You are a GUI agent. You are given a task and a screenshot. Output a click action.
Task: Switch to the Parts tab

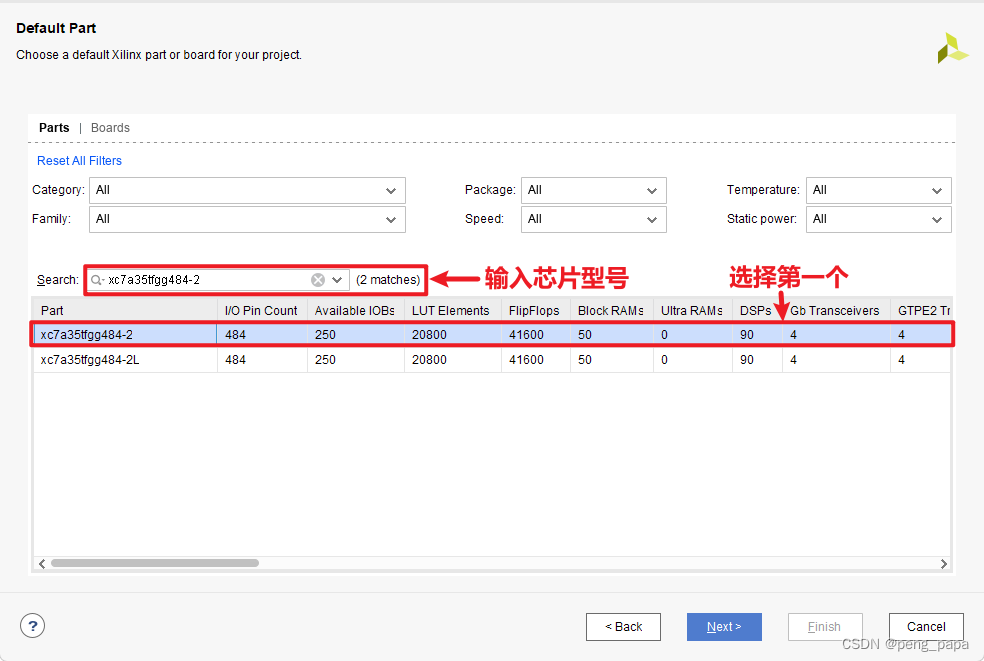[54, 128]
